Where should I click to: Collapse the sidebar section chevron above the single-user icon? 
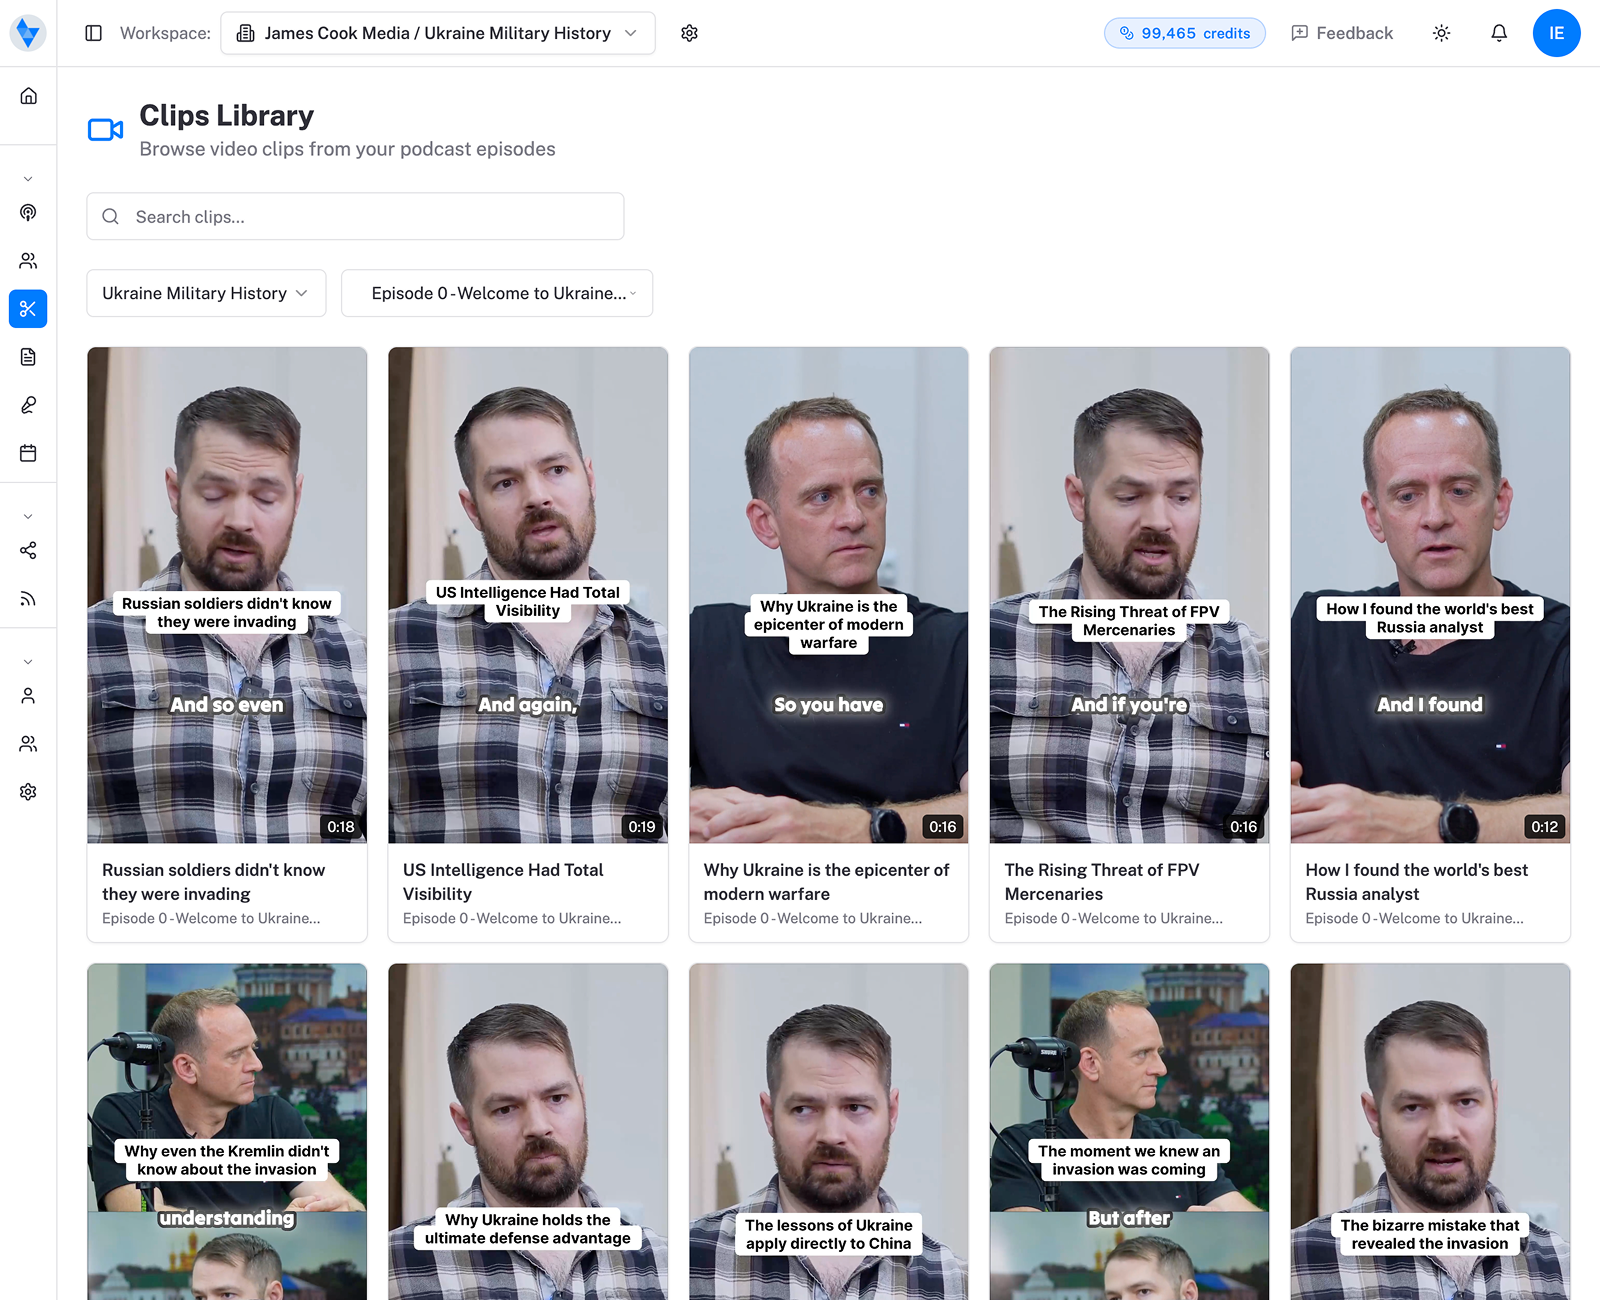point(28,662)
